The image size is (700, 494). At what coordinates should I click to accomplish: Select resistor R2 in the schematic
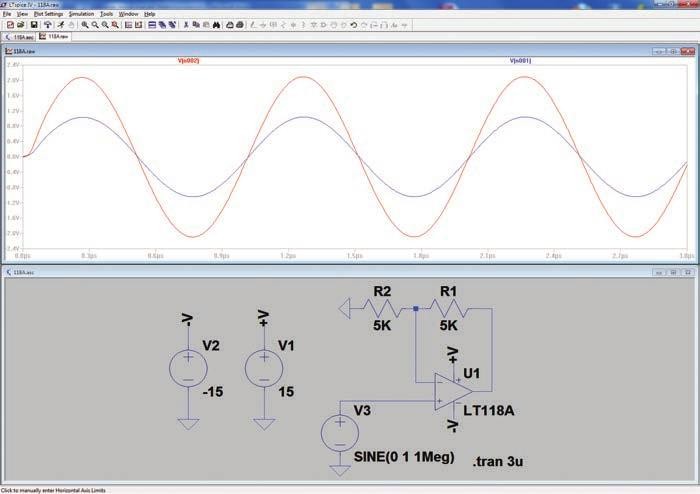(382, 308)
